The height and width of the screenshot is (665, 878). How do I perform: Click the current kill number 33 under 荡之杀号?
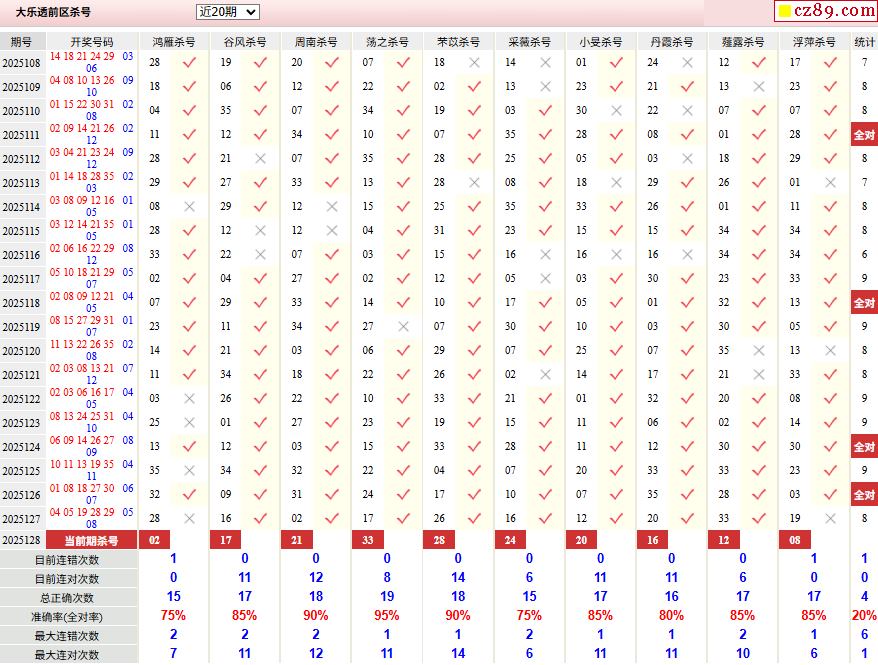368,541
